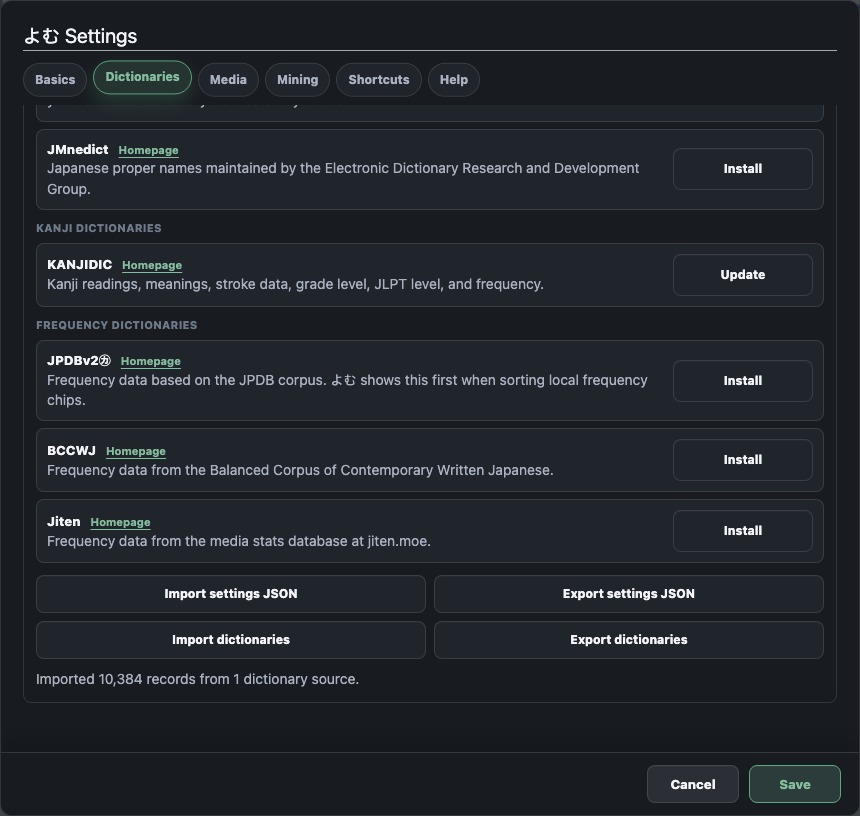Install the JPDBv2 frequency dictionary
The image size is (860, 816).
click(743, 381)
